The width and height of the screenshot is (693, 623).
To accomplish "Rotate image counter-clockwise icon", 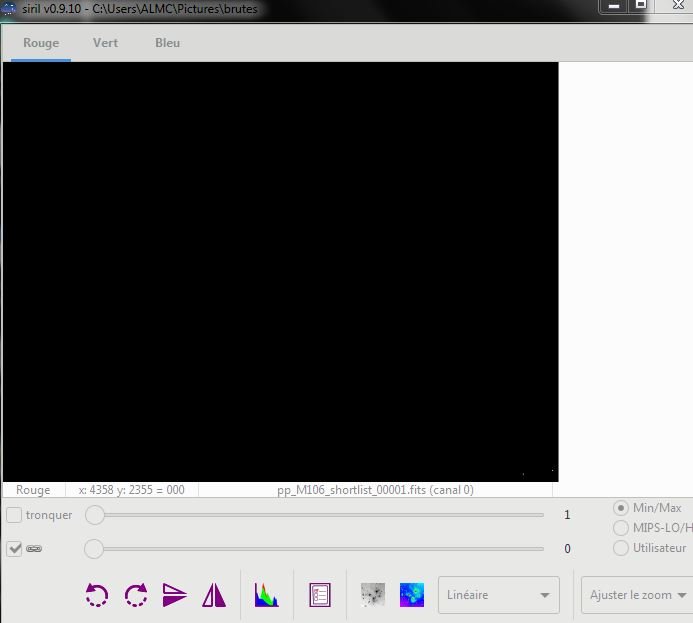I will (96, 595).
